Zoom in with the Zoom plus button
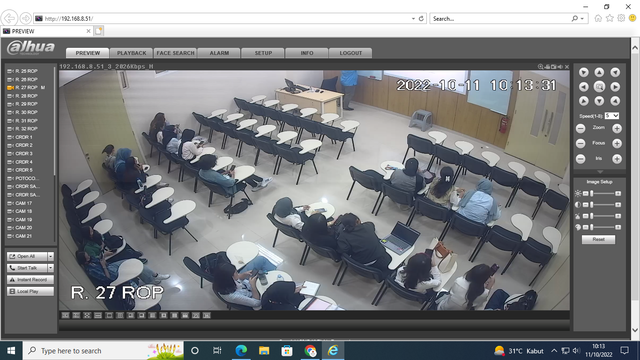This screenshot has height=360, width=640. [x=617, y=129]
